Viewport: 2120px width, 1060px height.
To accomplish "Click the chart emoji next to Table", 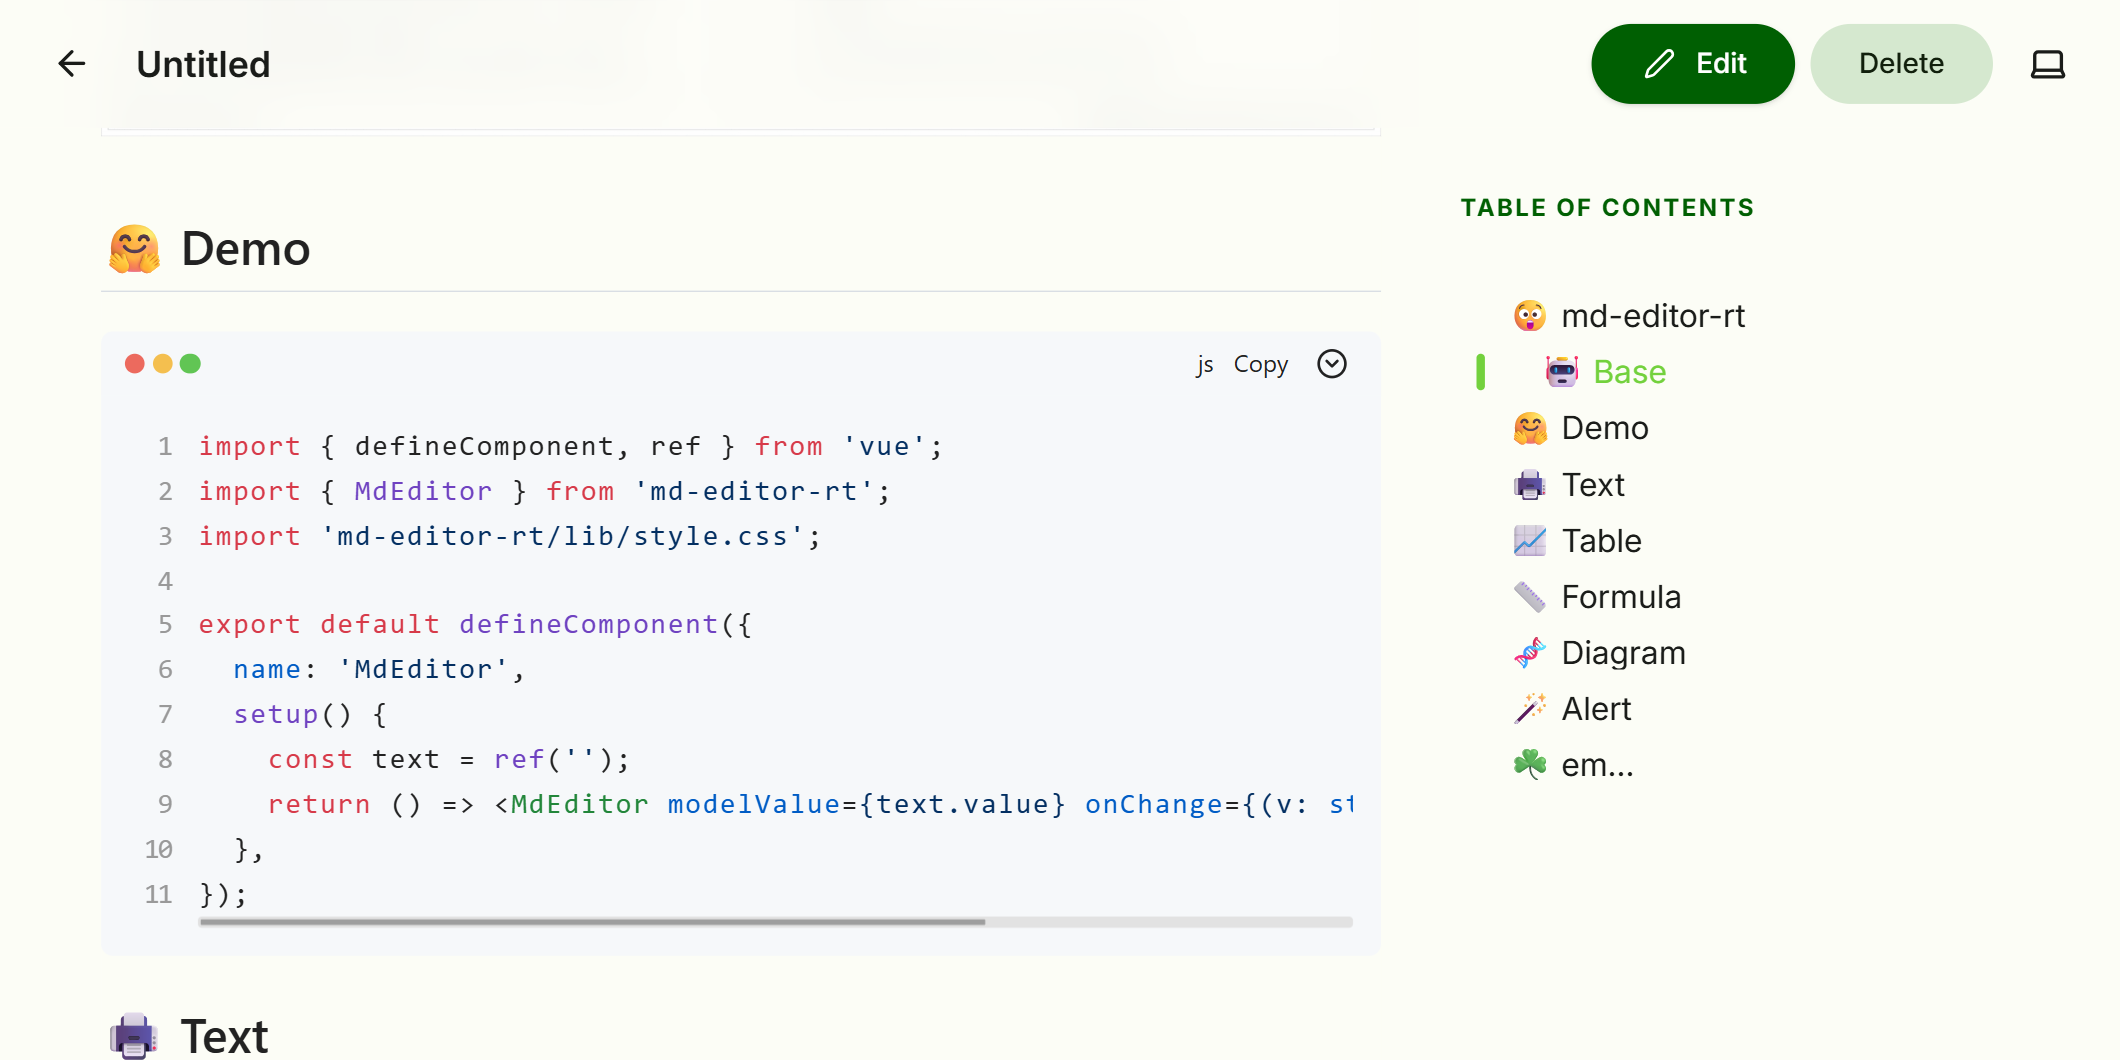I will click(x=1529, y=541).
